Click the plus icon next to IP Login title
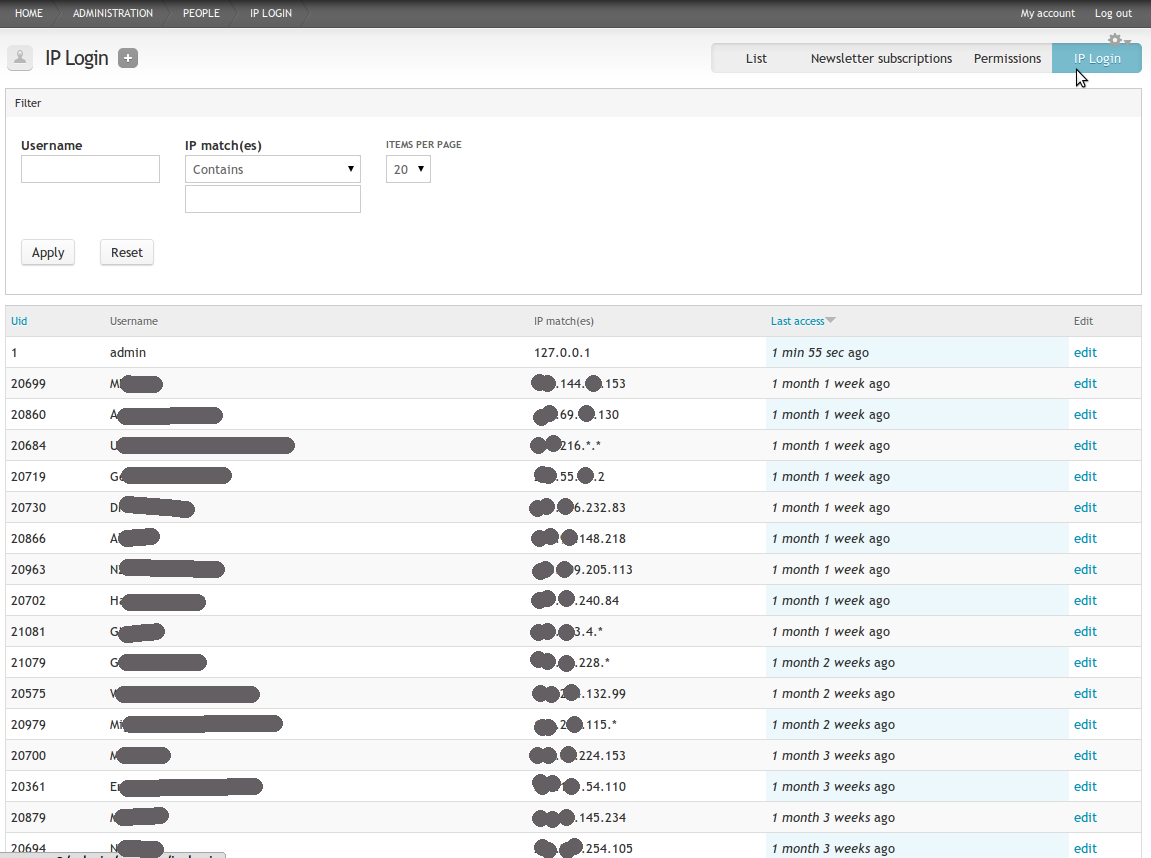The image size is (1151, 858). 128,58
